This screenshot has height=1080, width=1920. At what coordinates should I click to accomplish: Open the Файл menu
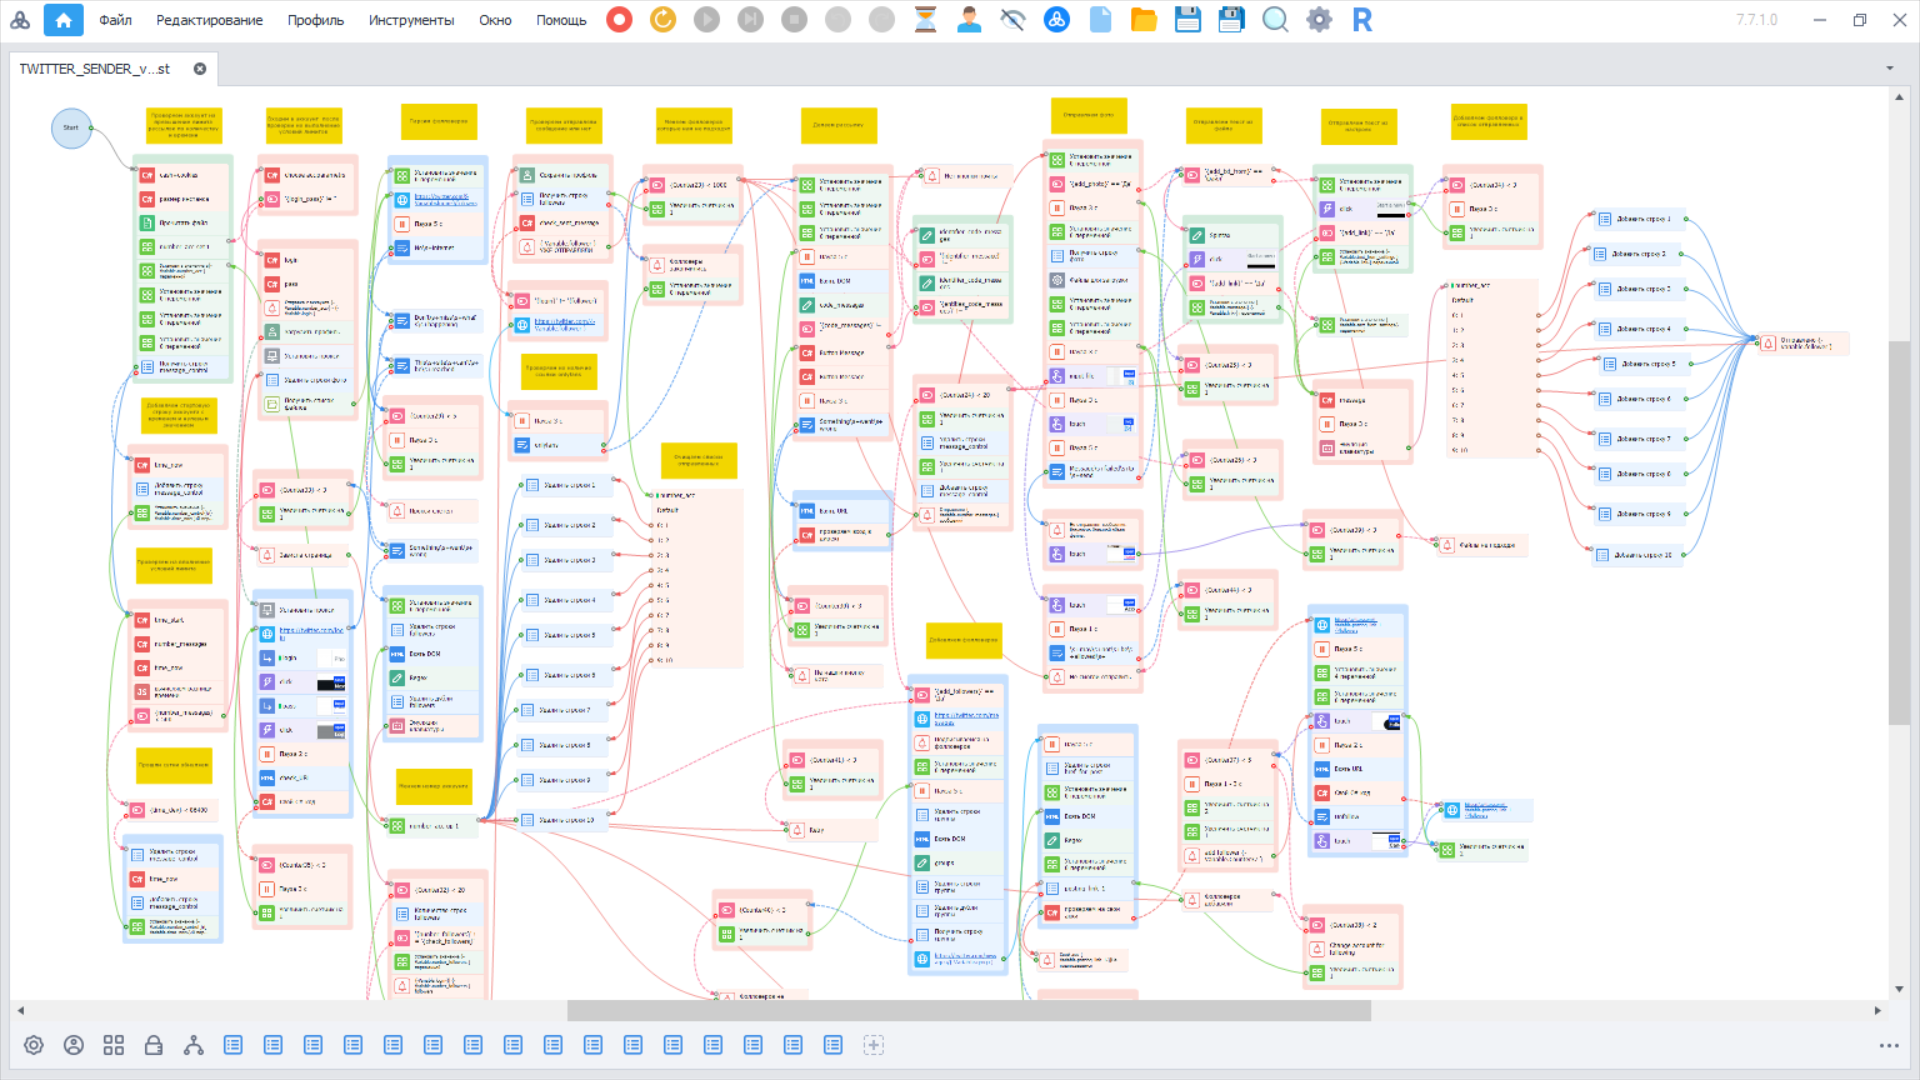click(x=115, y=20)
